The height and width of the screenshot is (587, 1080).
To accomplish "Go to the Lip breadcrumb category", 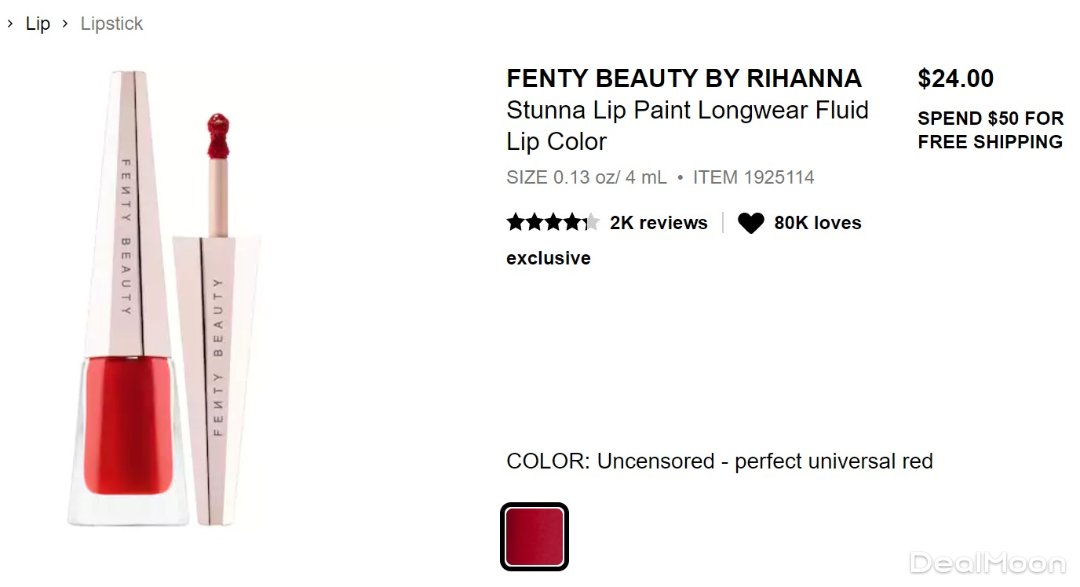I will pos(38,24).
